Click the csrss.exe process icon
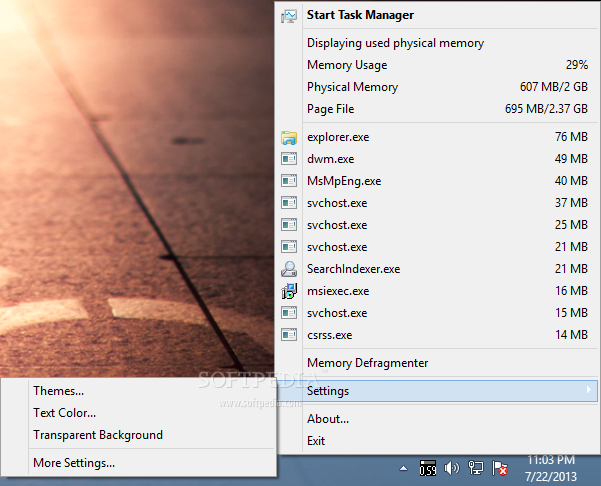This screenshot has height=486, width=601. pyautogui.click(x=289, y=335)
